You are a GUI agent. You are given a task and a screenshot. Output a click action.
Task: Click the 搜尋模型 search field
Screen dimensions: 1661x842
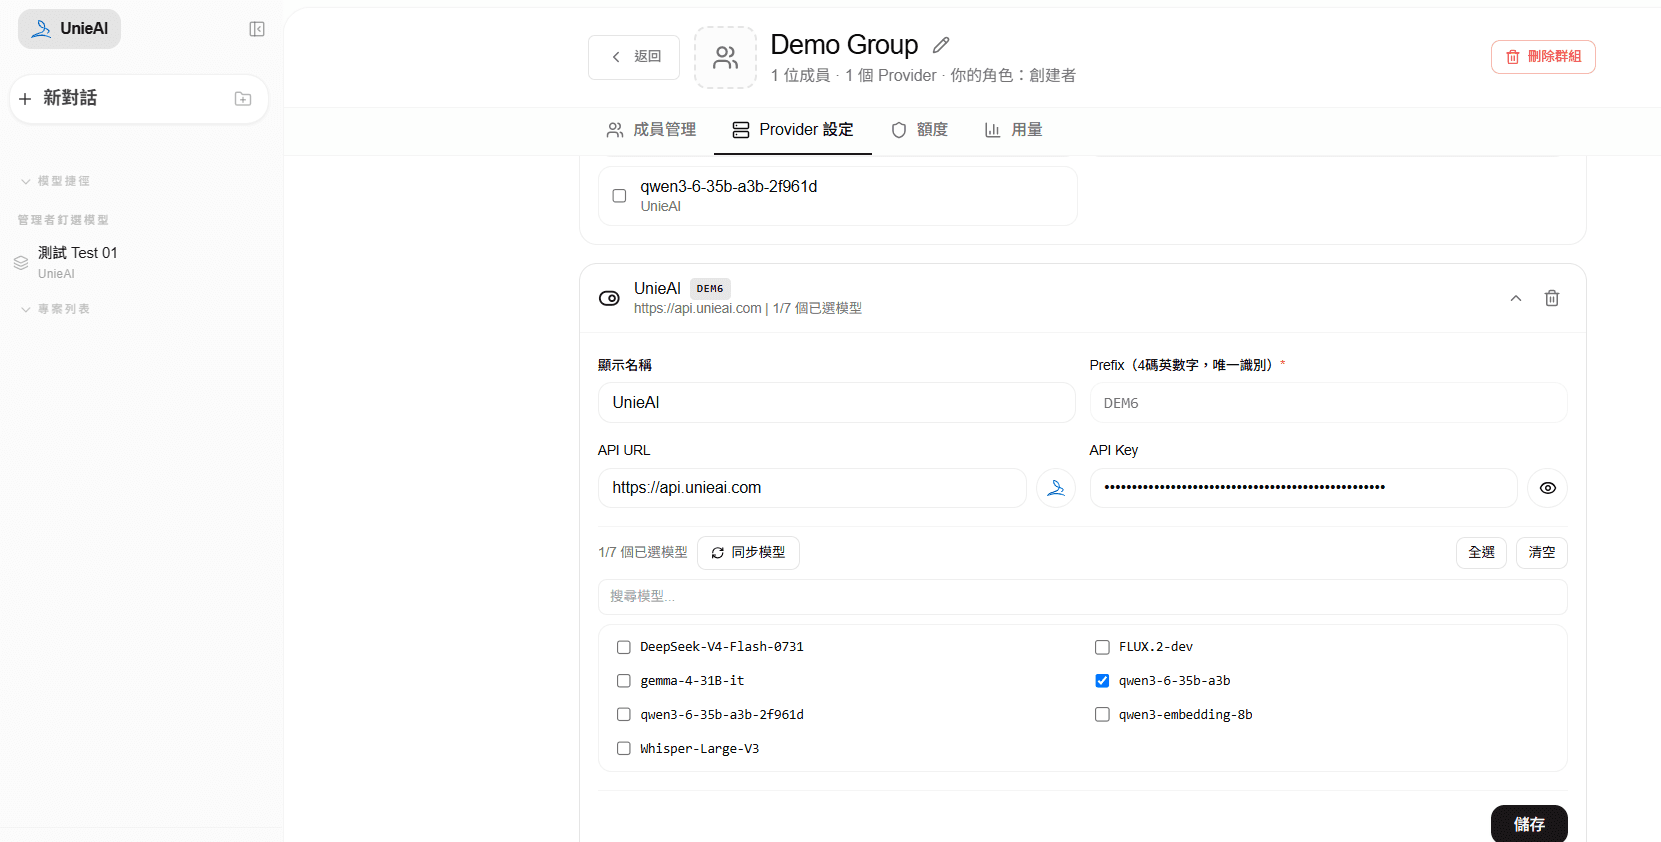[x=1083, y=597]
